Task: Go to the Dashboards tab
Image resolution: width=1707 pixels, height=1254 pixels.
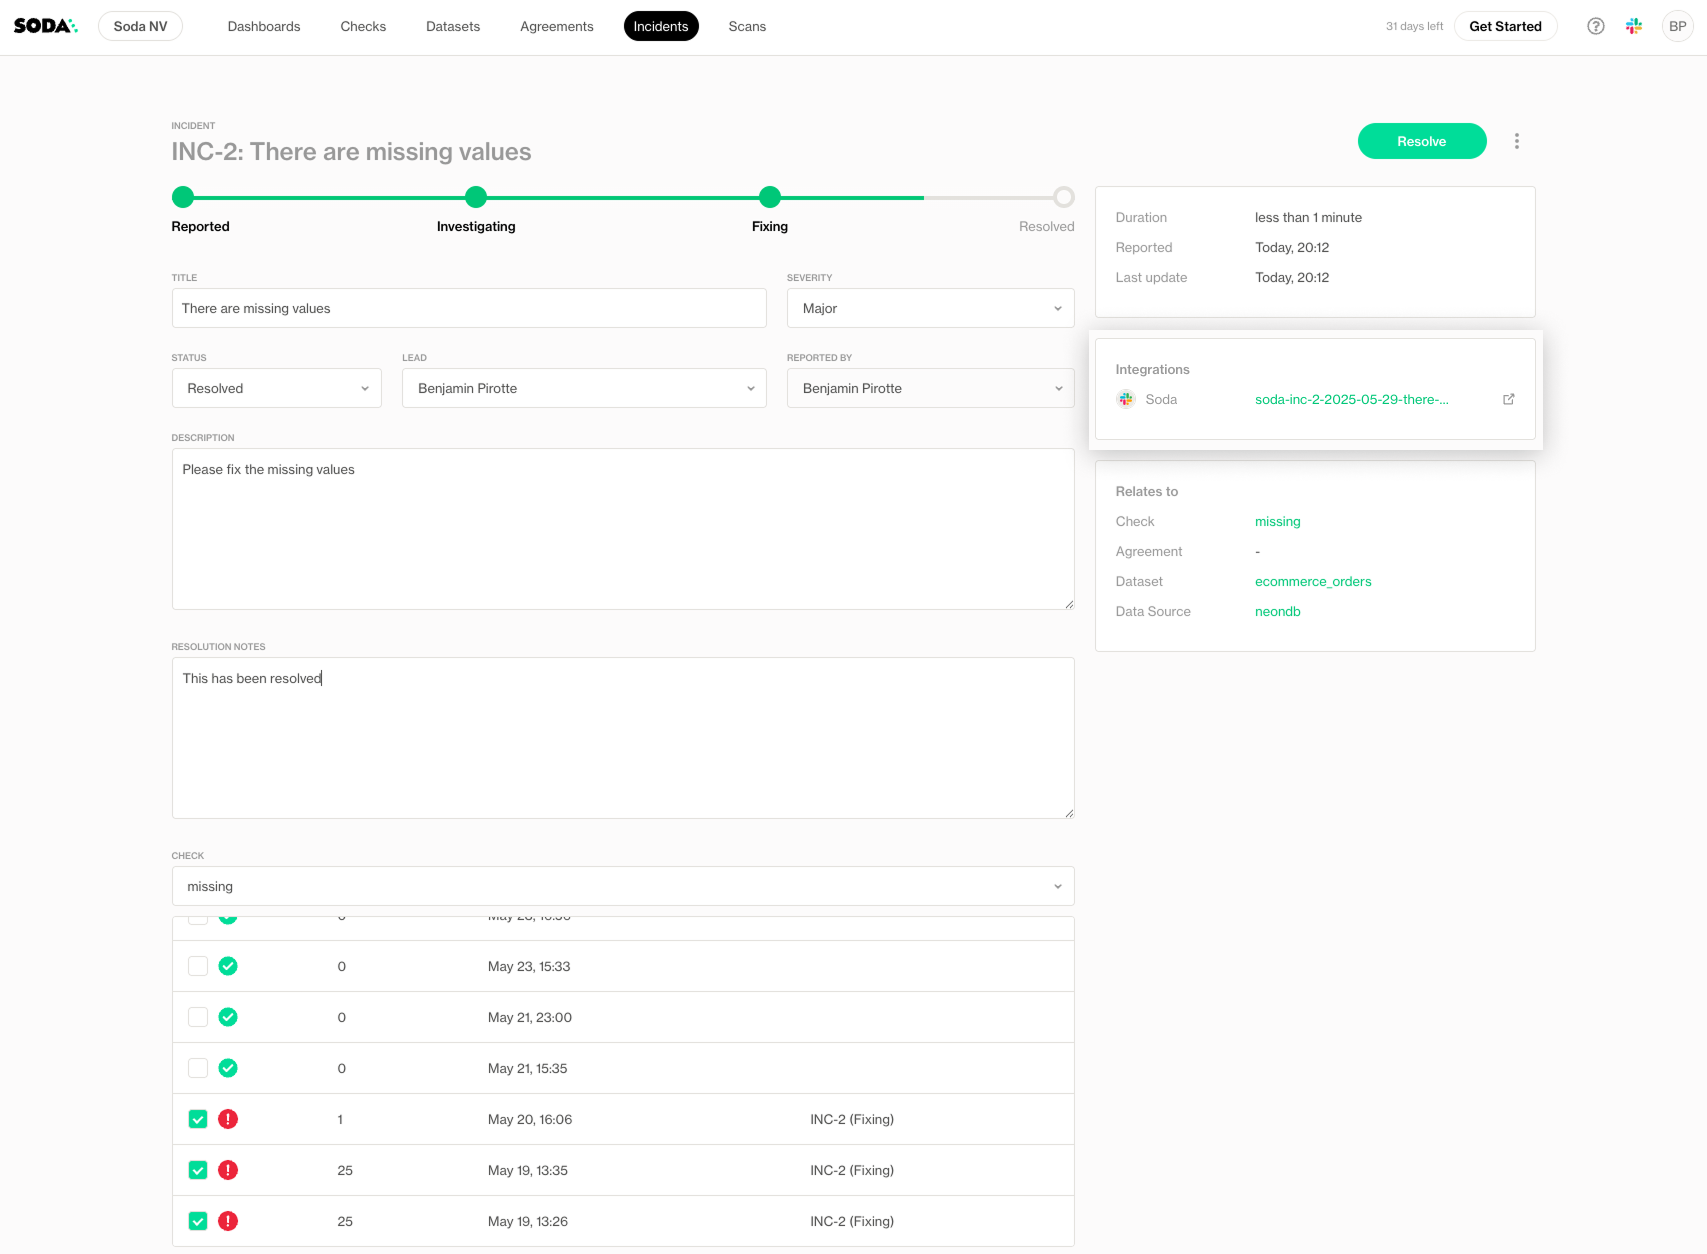Action: [264, 26]
